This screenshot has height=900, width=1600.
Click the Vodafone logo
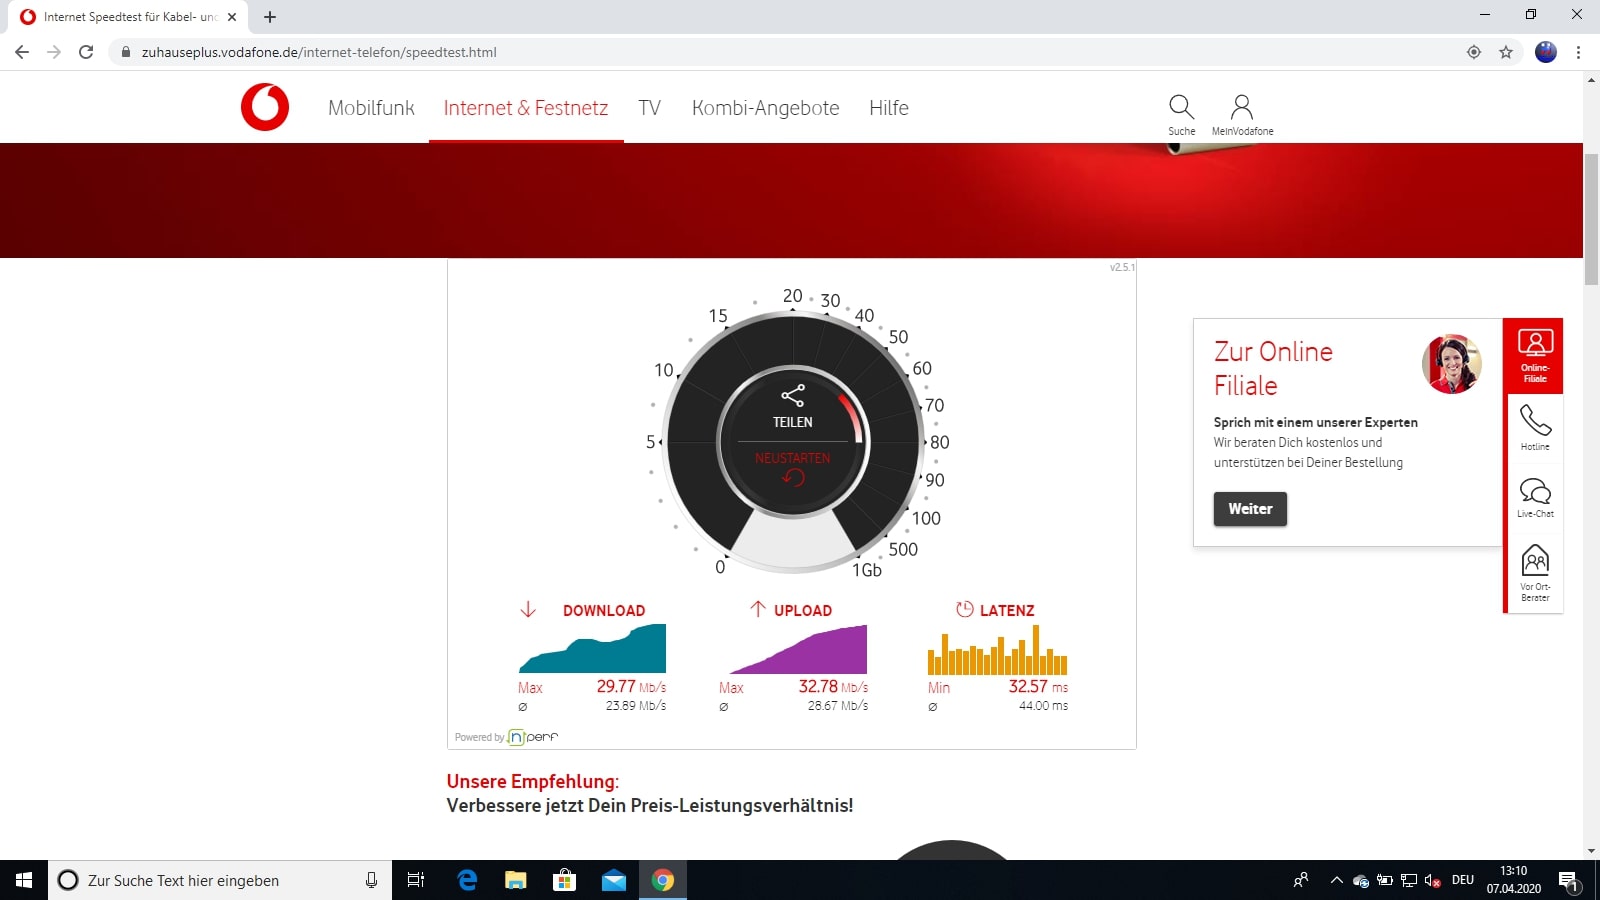(x=265, y=107)
